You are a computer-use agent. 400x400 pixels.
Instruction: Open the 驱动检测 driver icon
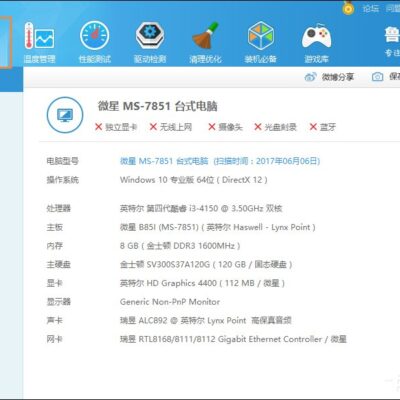(x=150, y=35)
